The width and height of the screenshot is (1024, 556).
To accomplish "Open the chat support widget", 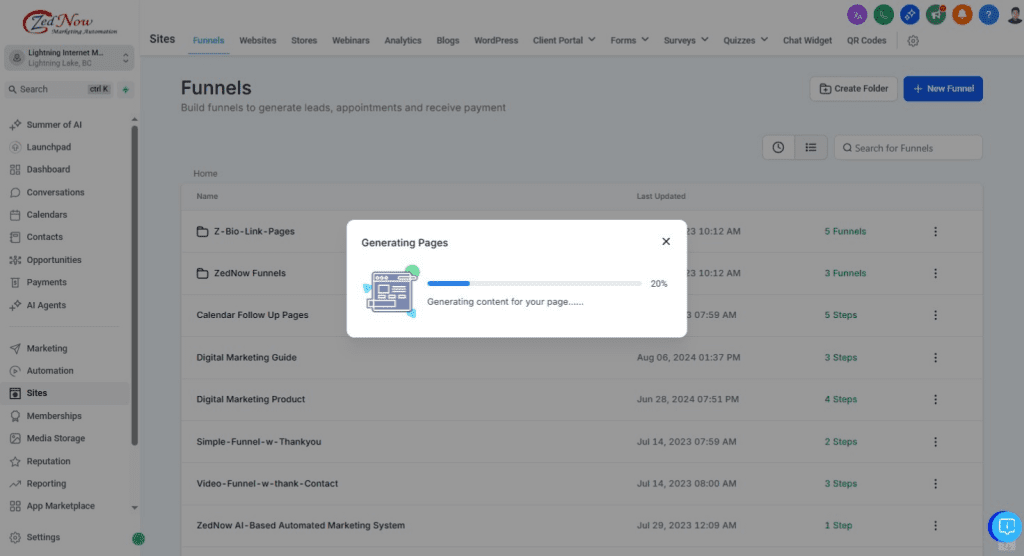I will 1005,526.
